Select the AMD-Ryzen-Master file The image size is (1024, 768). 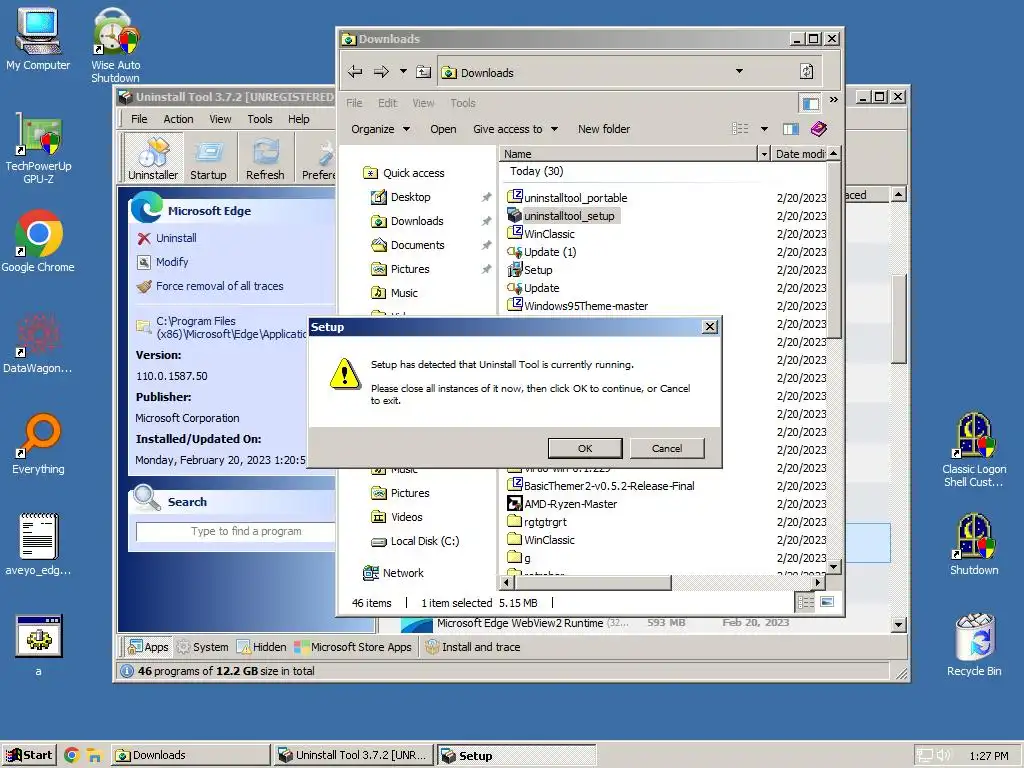pyautogui.click(x=562, y=504)
